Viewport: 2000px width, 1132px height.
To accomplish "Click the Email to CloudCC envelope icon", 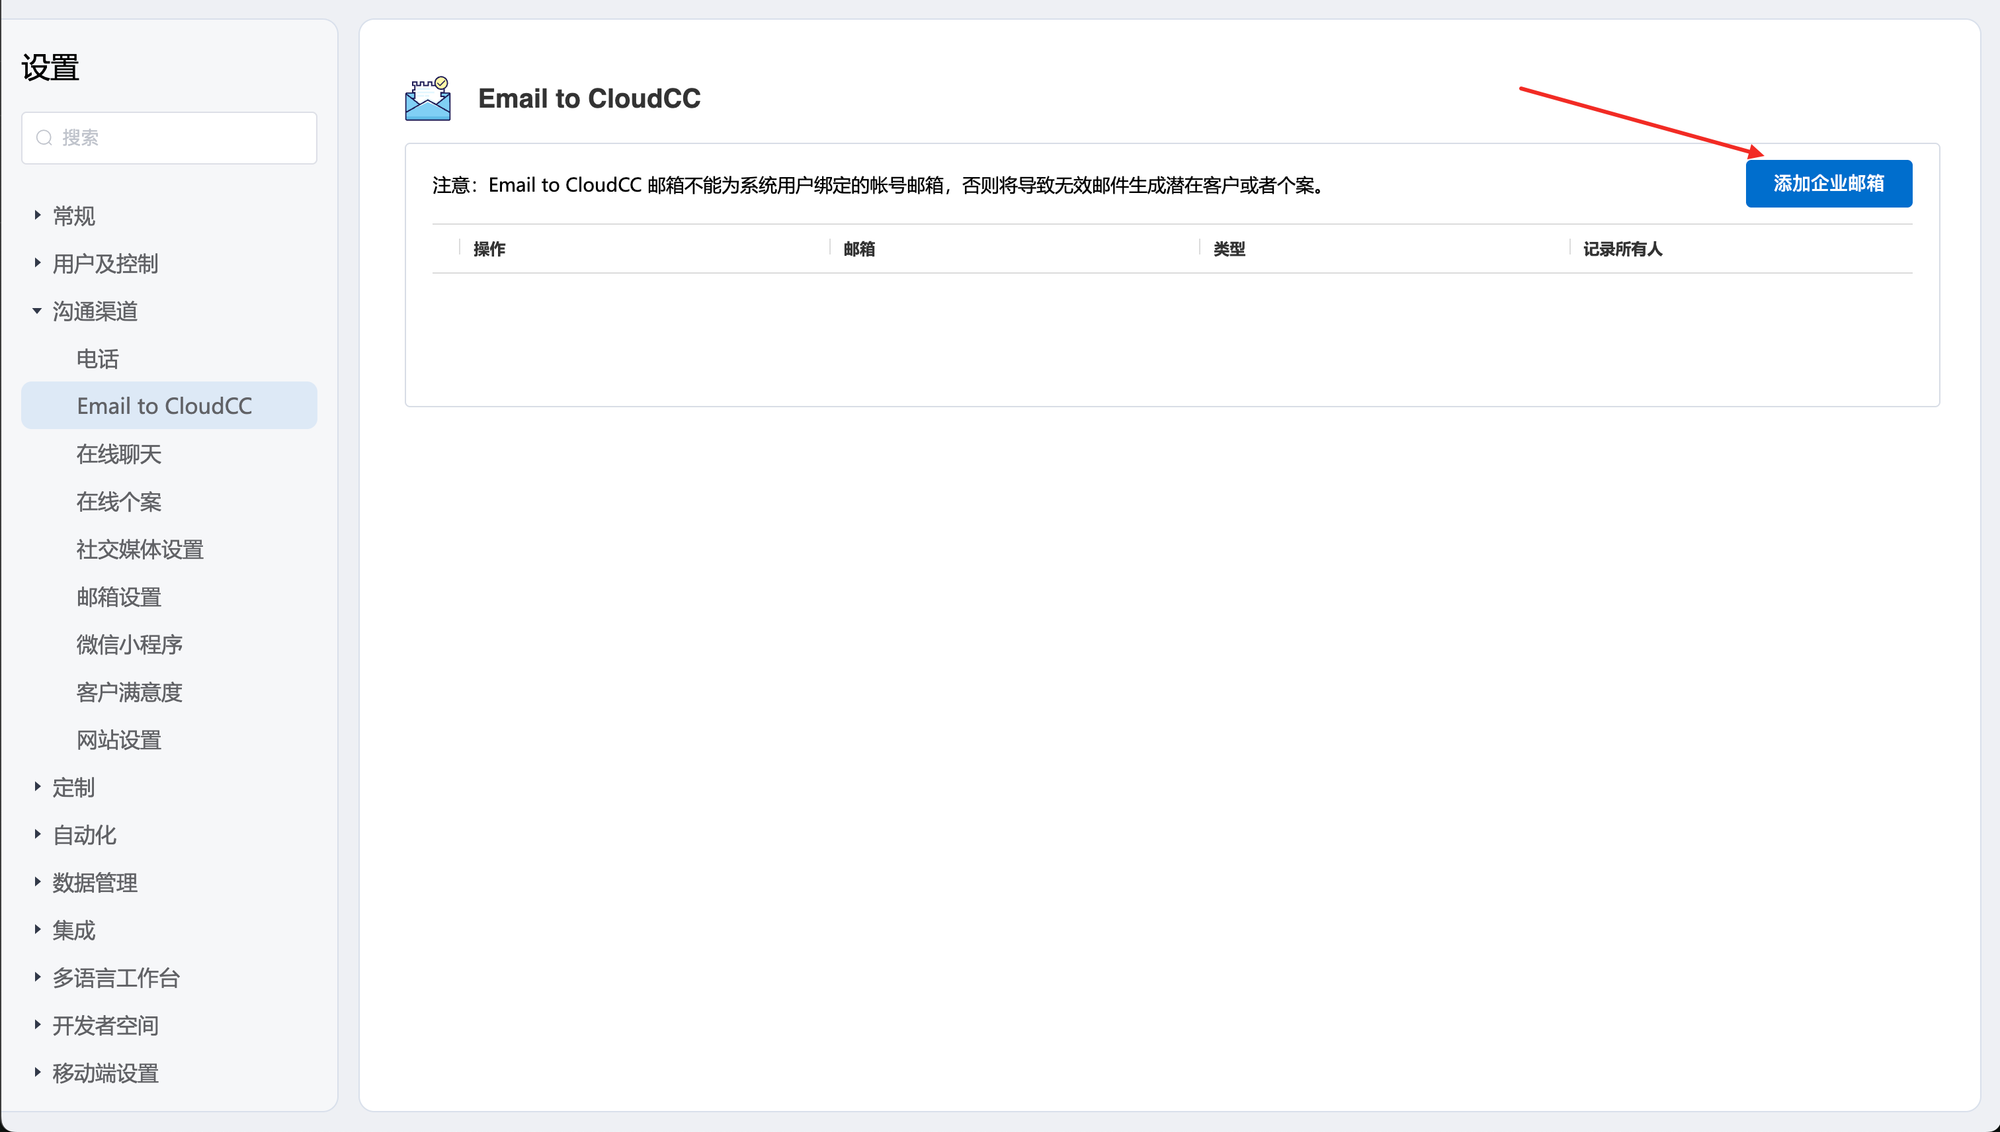I will 428,99.
